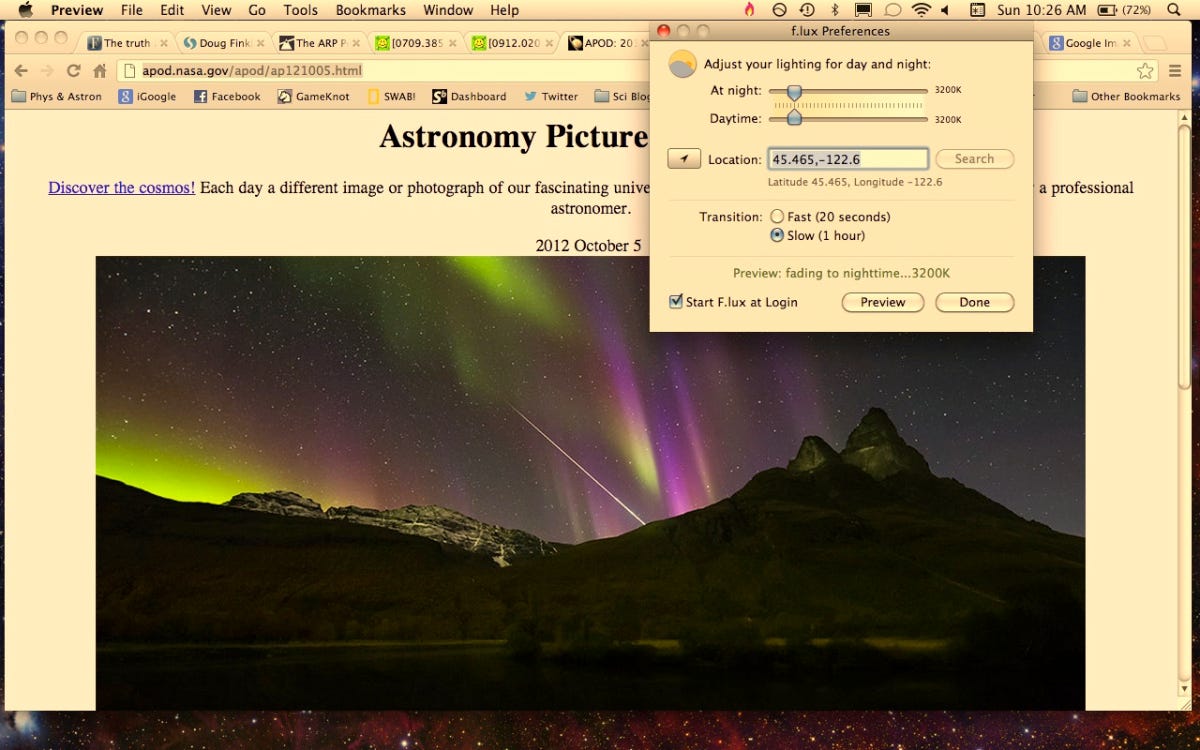Open the GameKnot bookmark

click(x=313, y=96)
